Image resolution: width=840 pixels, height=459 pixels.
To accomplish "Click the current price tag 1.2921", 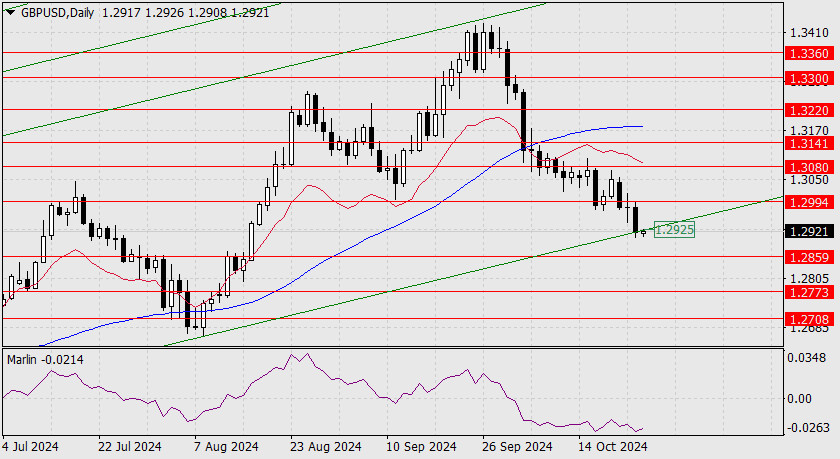I will point(809,231).
